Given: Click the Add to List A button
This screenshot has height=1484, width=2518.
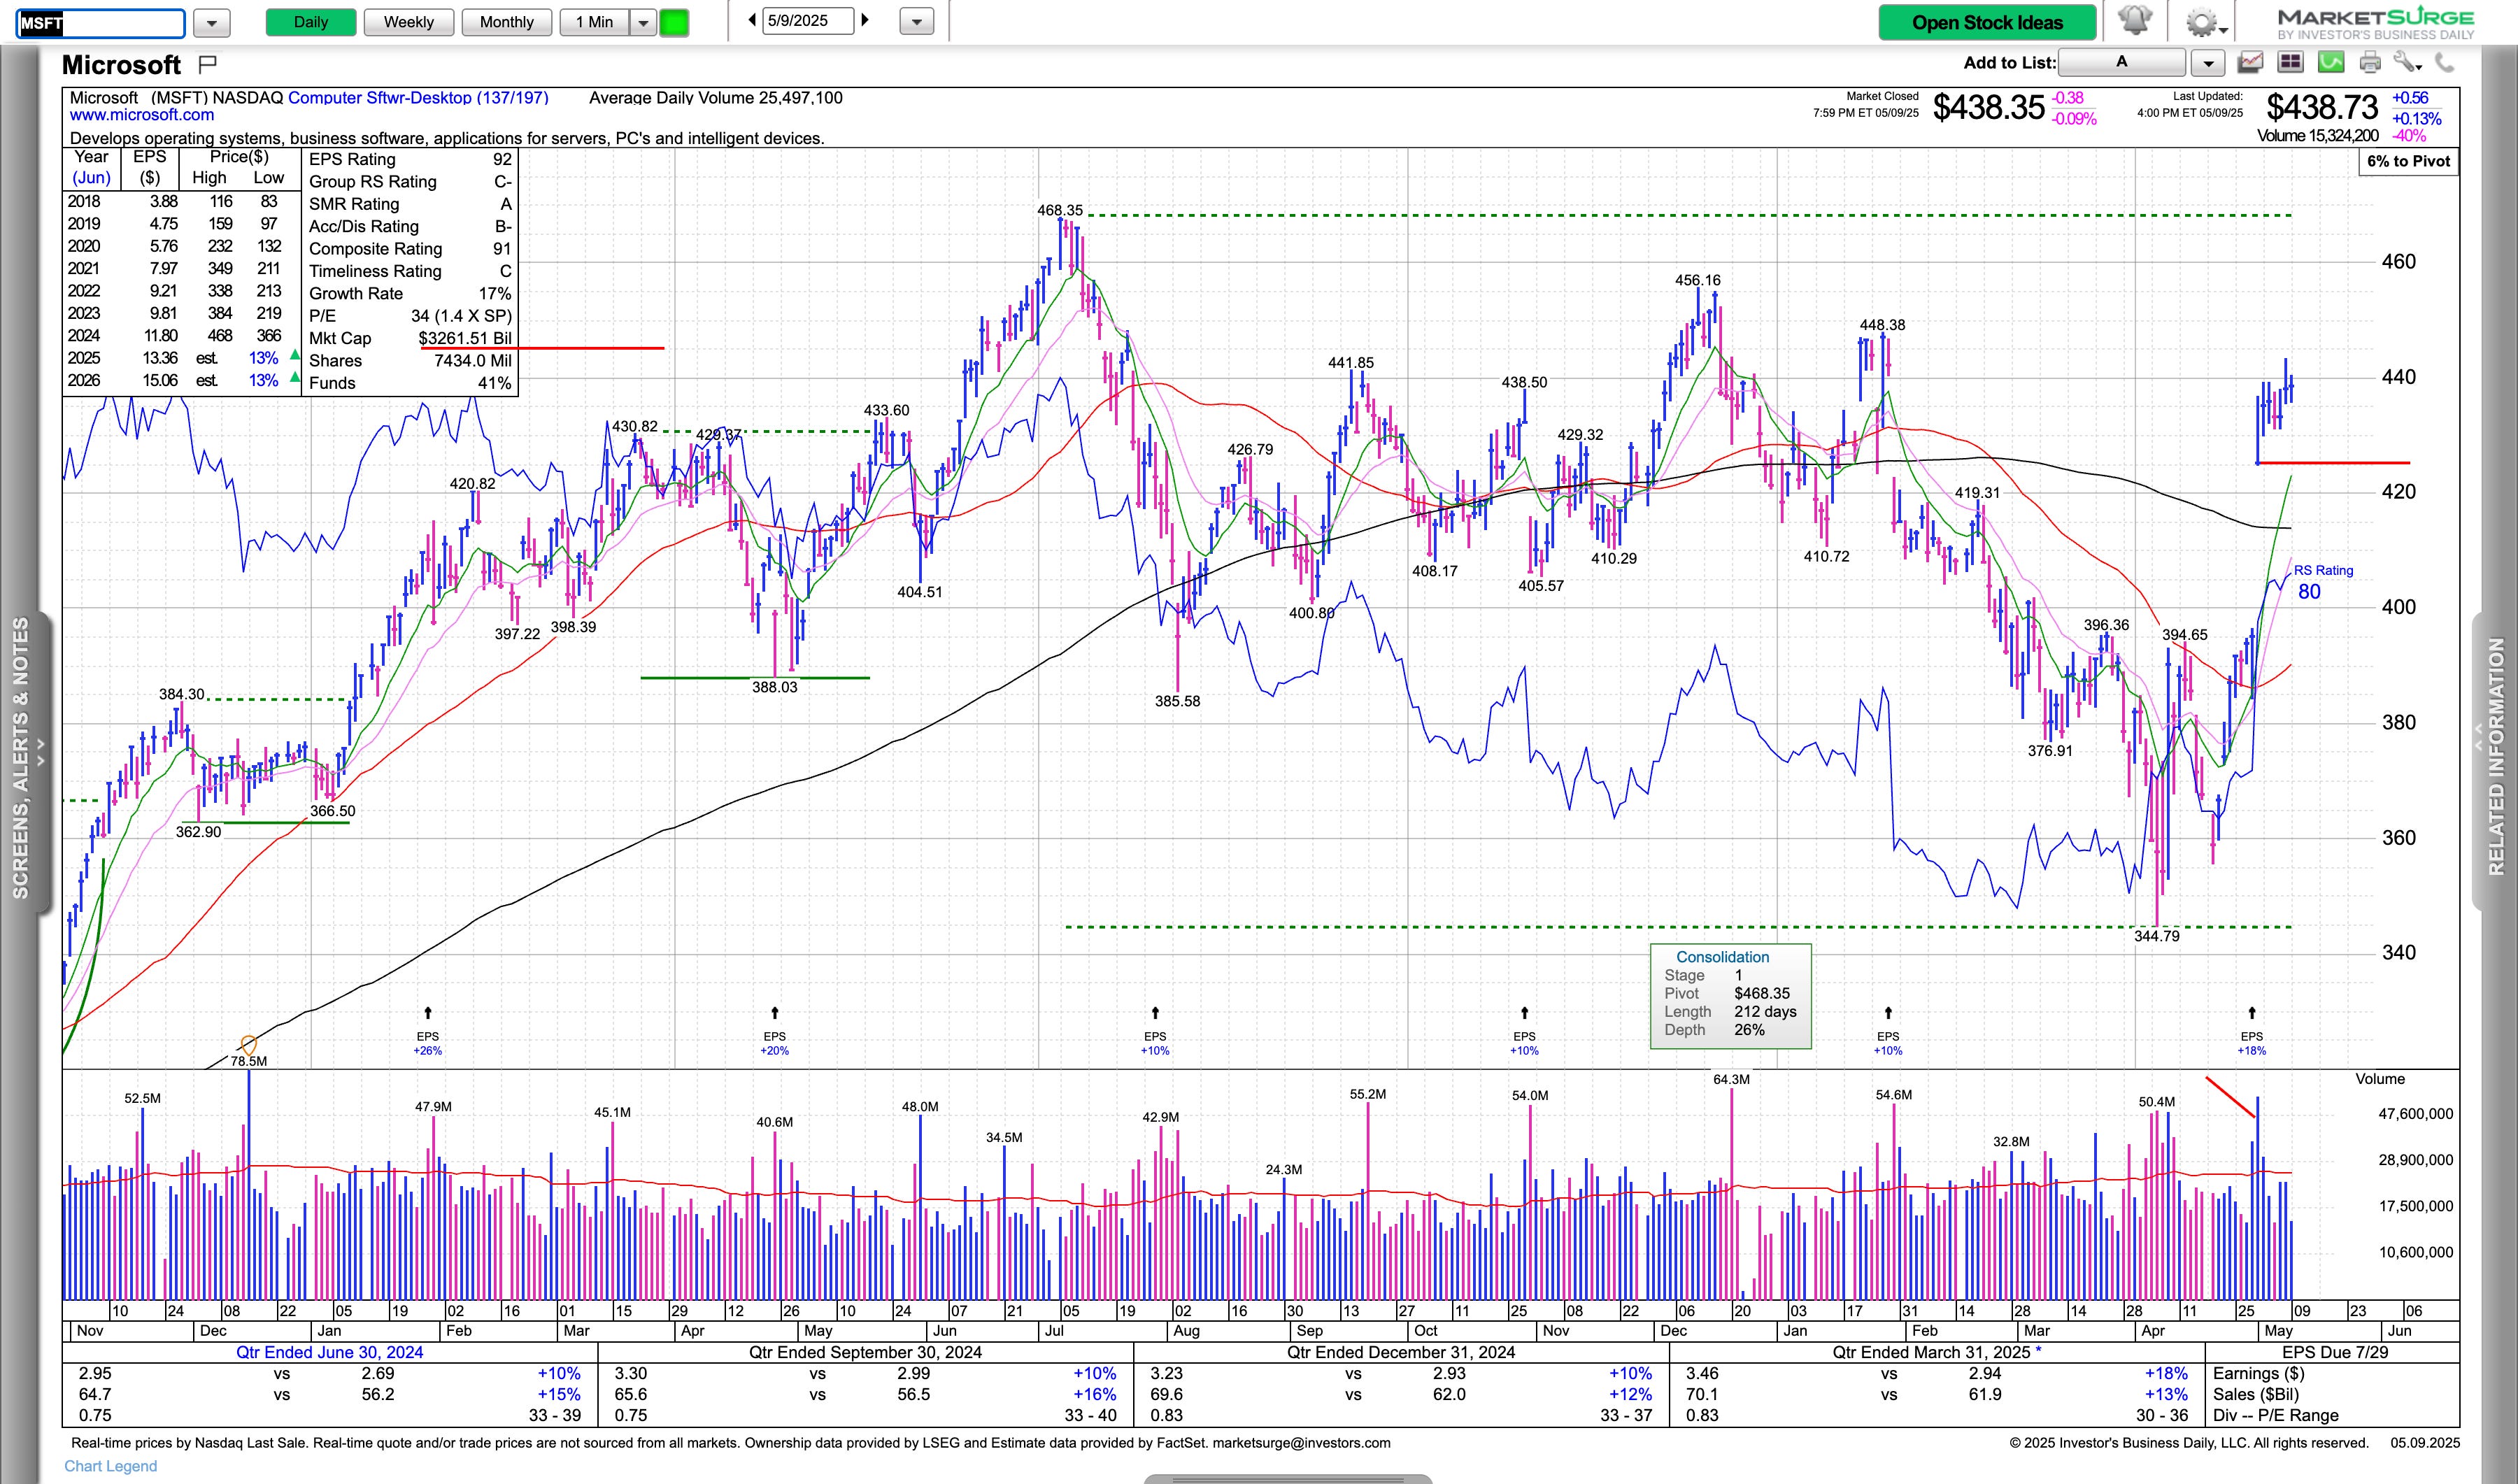Looking at the screenshot, I should [2121, 62].
